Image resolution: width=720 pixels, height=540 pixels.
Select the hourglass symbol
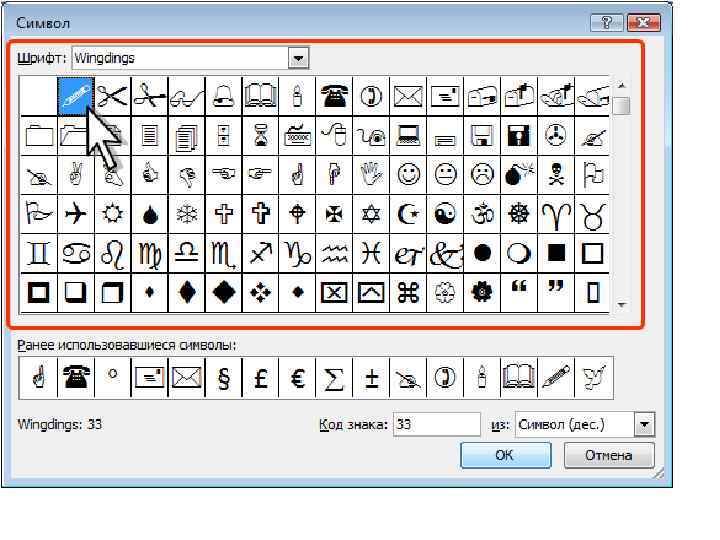click(260, 135)
